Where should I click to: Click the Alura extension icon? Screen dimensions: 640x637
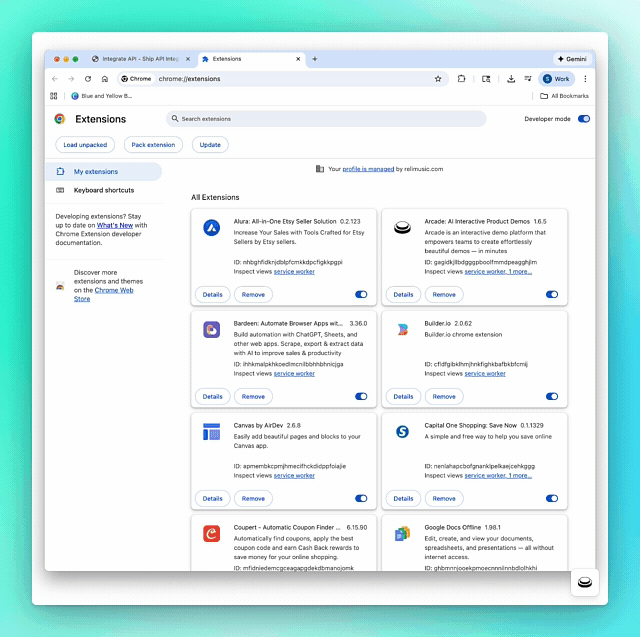coord(211,227)
